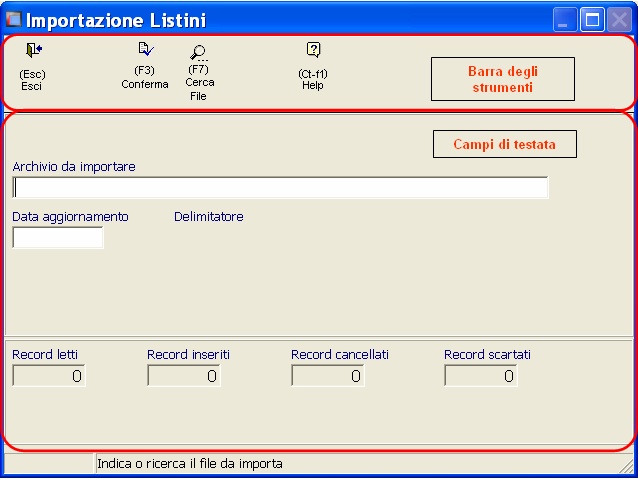The image size is (638, 479).
Task: Click the Esci (Esc) exit door icon
Action: (34, 50)
